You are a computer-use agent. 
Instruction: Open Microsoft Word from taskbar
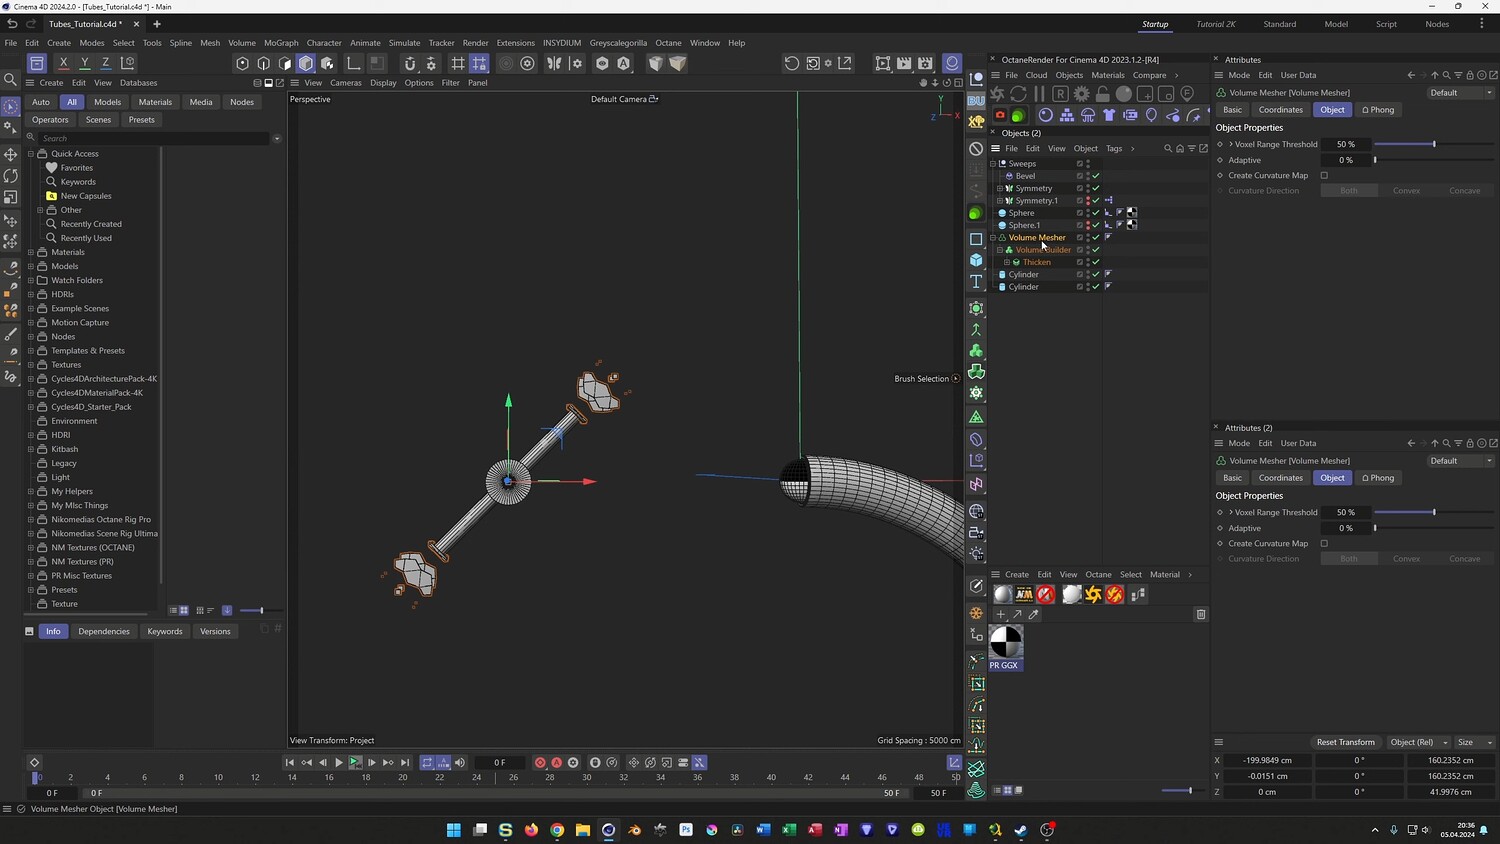763,830
